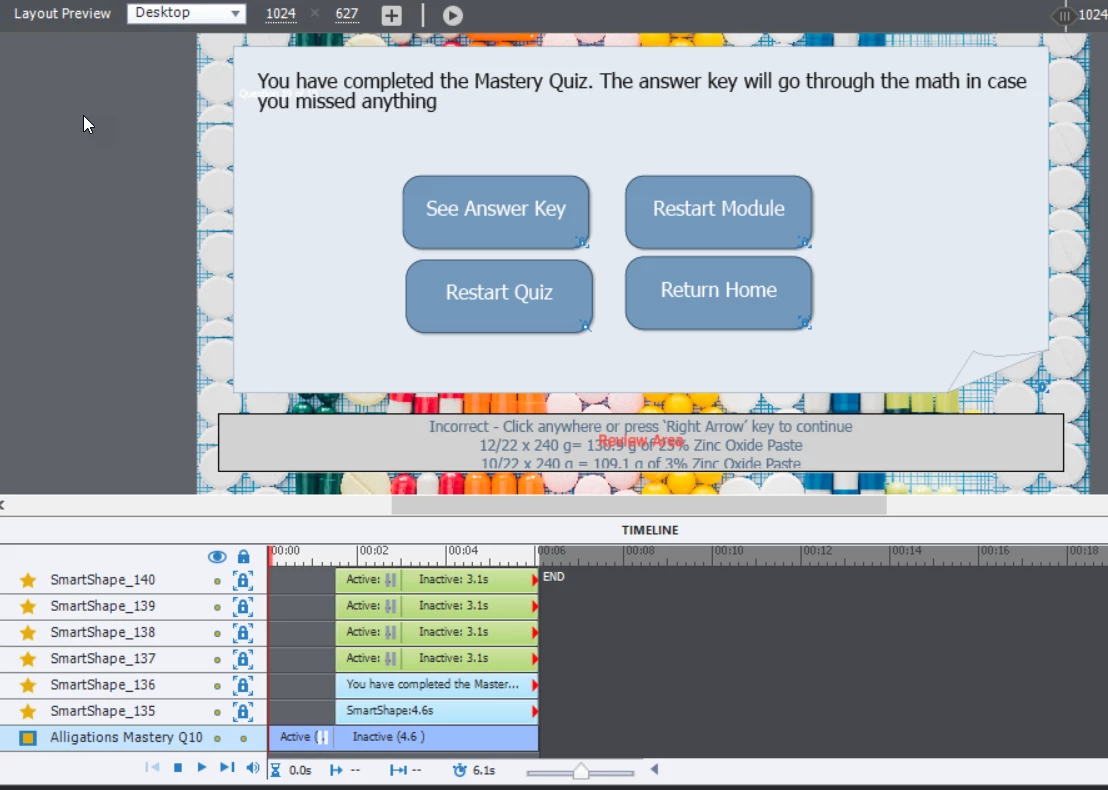Click the star icon beside SmartShape_138
1108x790 pixels.
[28, 632]
